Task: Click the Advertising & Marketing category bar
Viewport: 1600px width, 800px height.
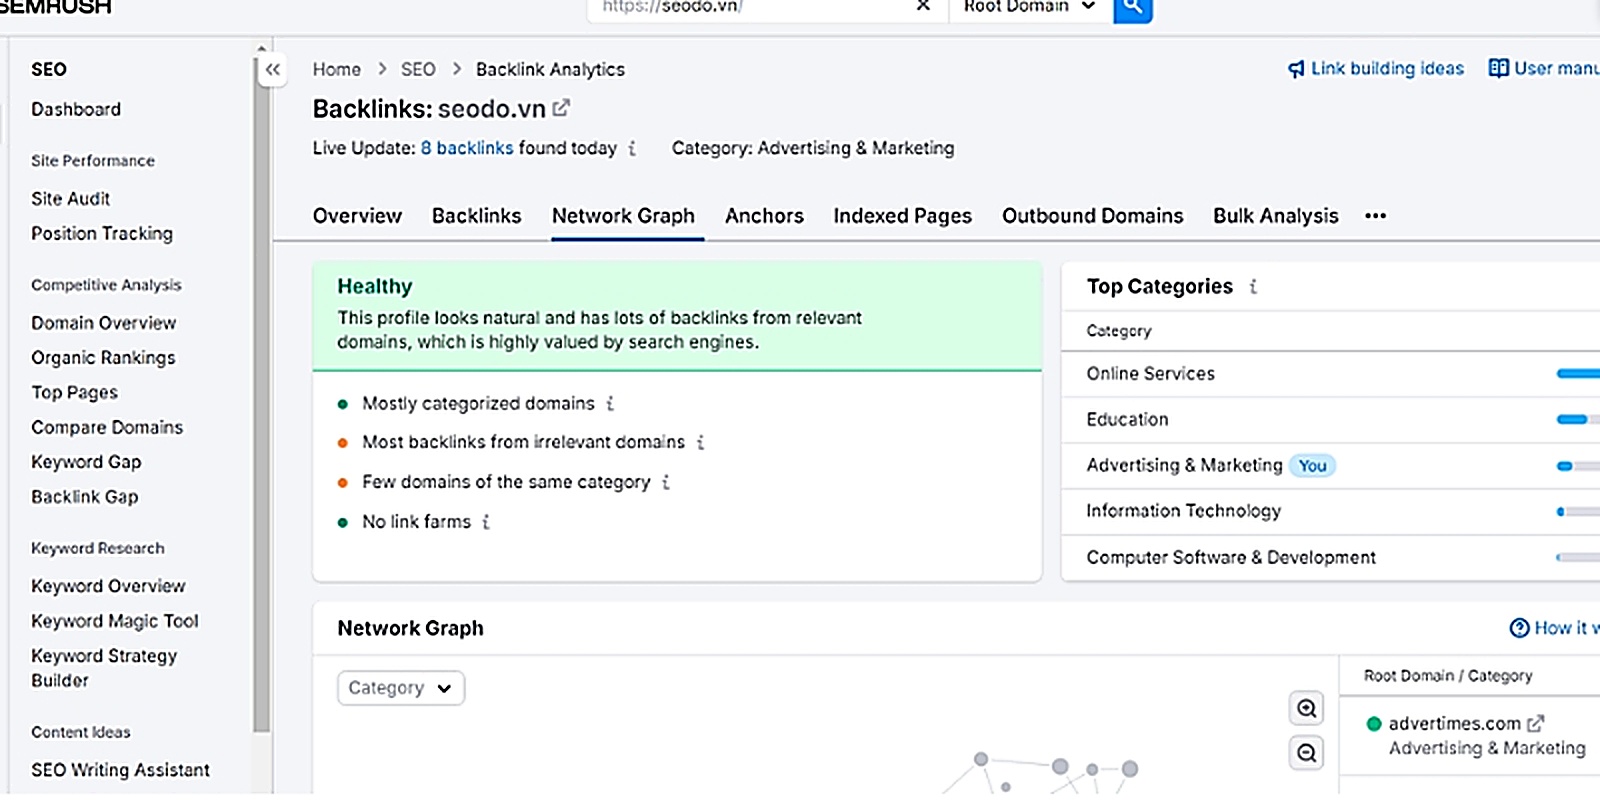Action: 1578,466
